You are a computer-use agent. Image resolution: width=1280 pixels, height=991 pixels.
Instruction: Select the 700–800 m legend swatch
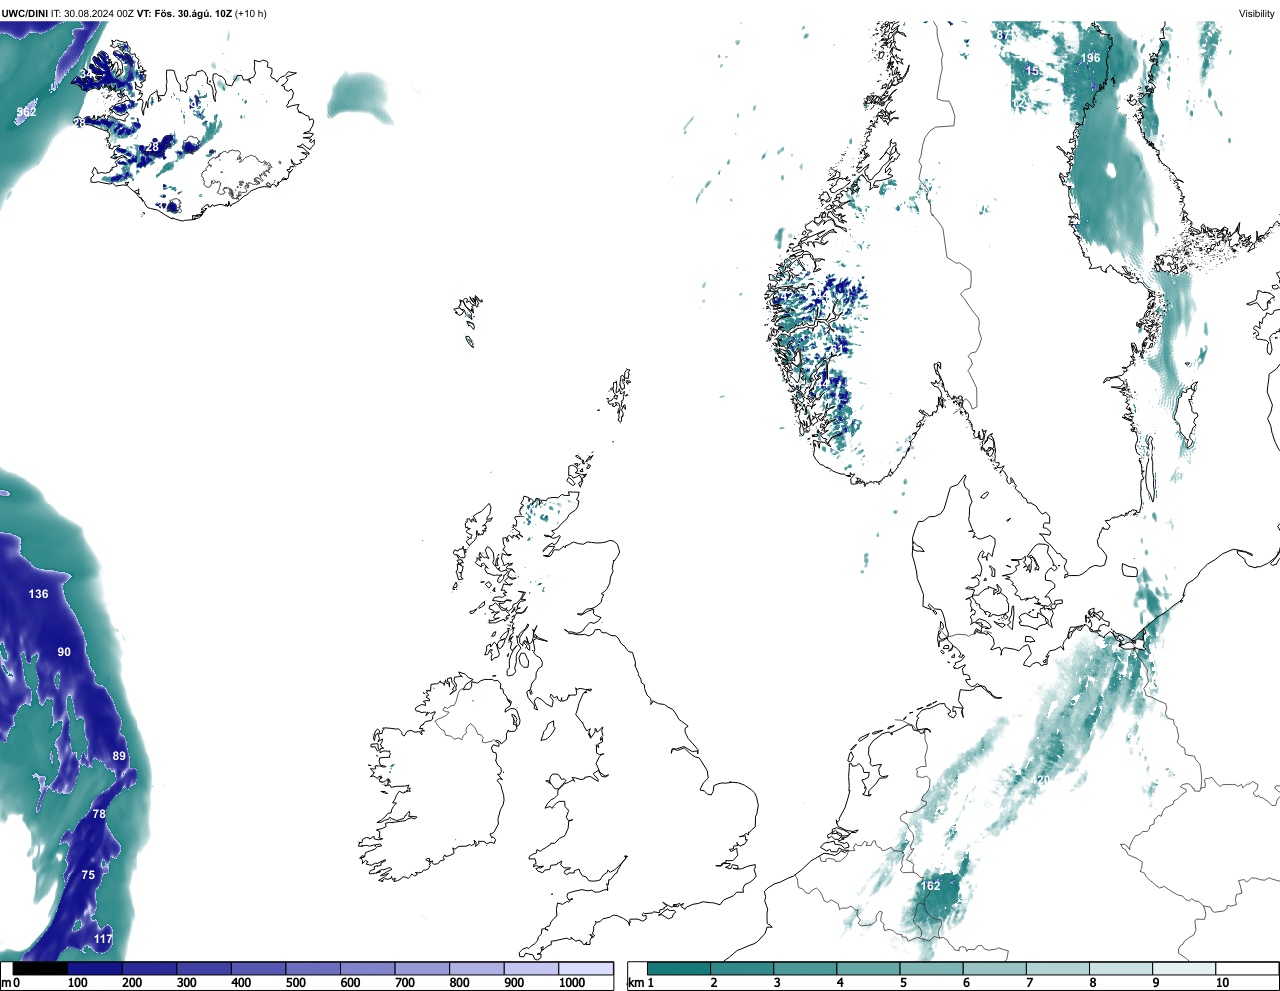(422, 968)
